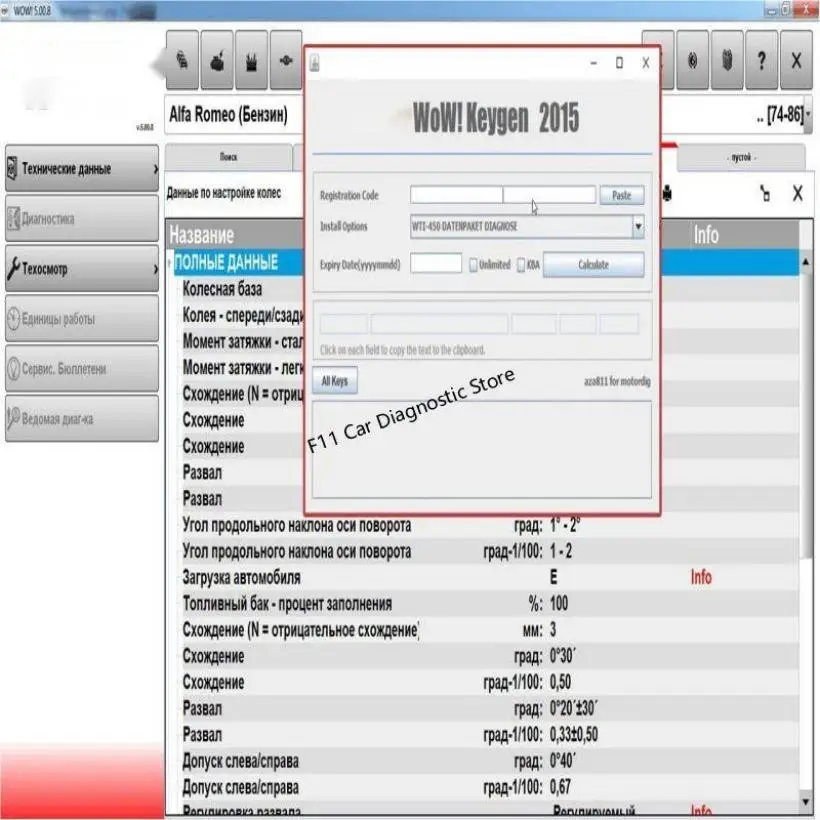Enable the Unlimited checkbox
Viewport: 820px width, 820px height.
(473, 265)
